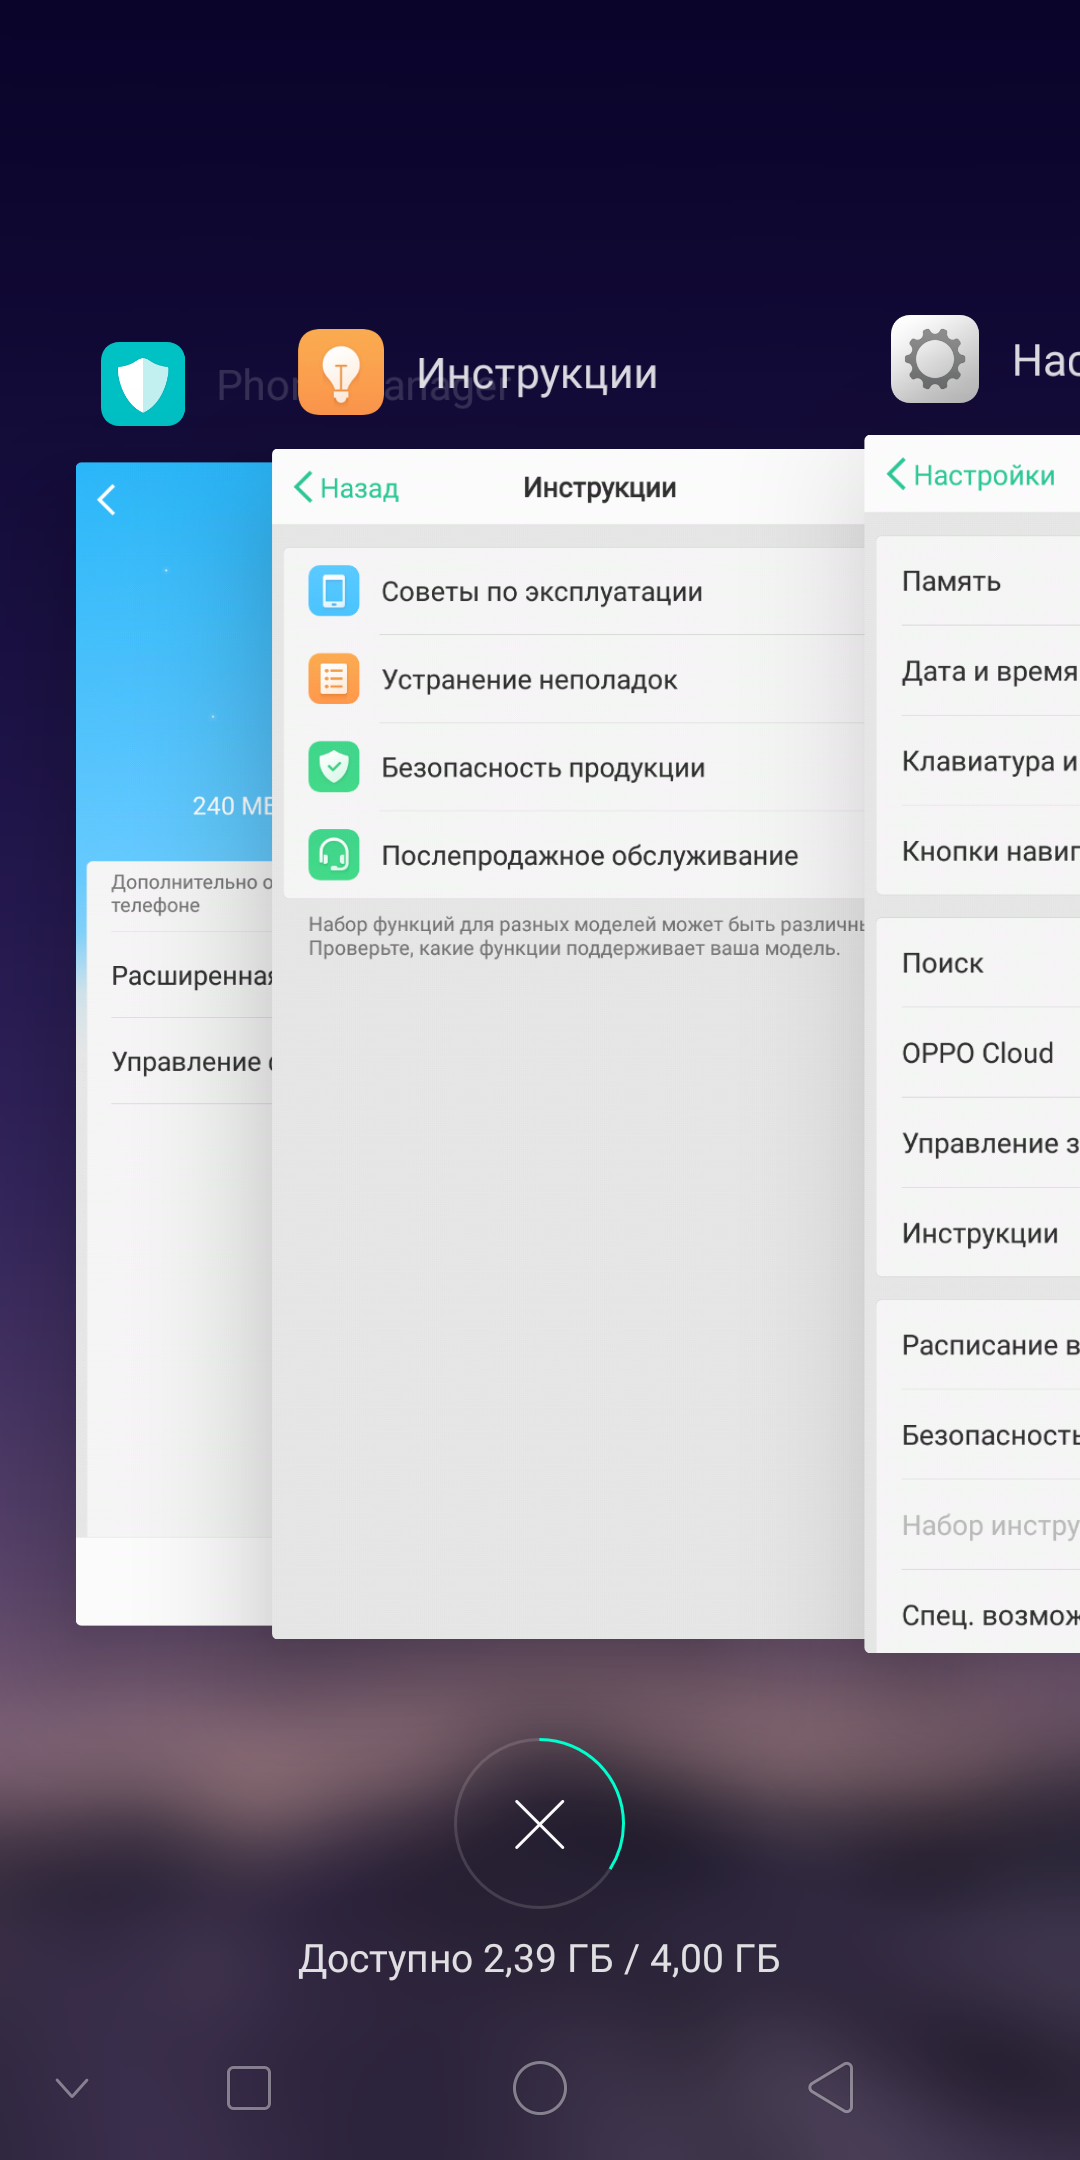This screenshot has height=2160, width=1080.
Task: Open Кнопки навигации entry in Settings card
Action: coord(978,851)
